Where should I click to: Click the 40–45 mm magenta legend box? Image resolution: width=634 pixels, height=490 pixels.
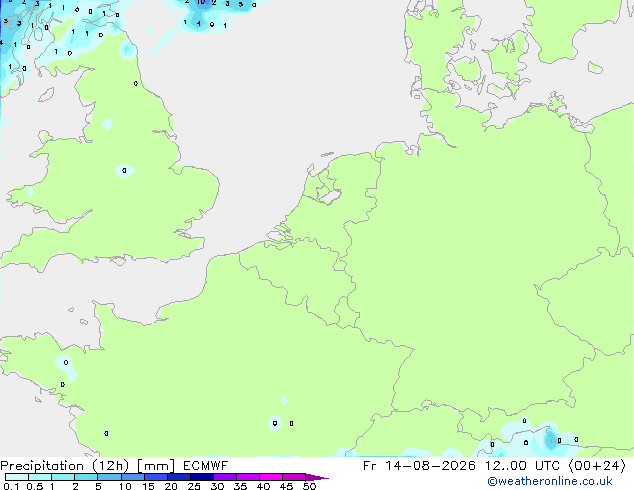[271, 477]
